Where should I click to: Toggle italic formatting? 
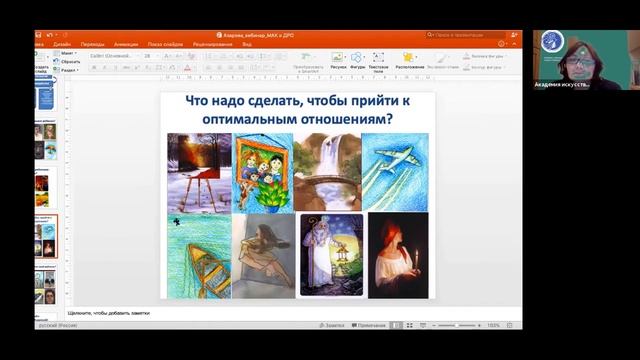point(104,67)
